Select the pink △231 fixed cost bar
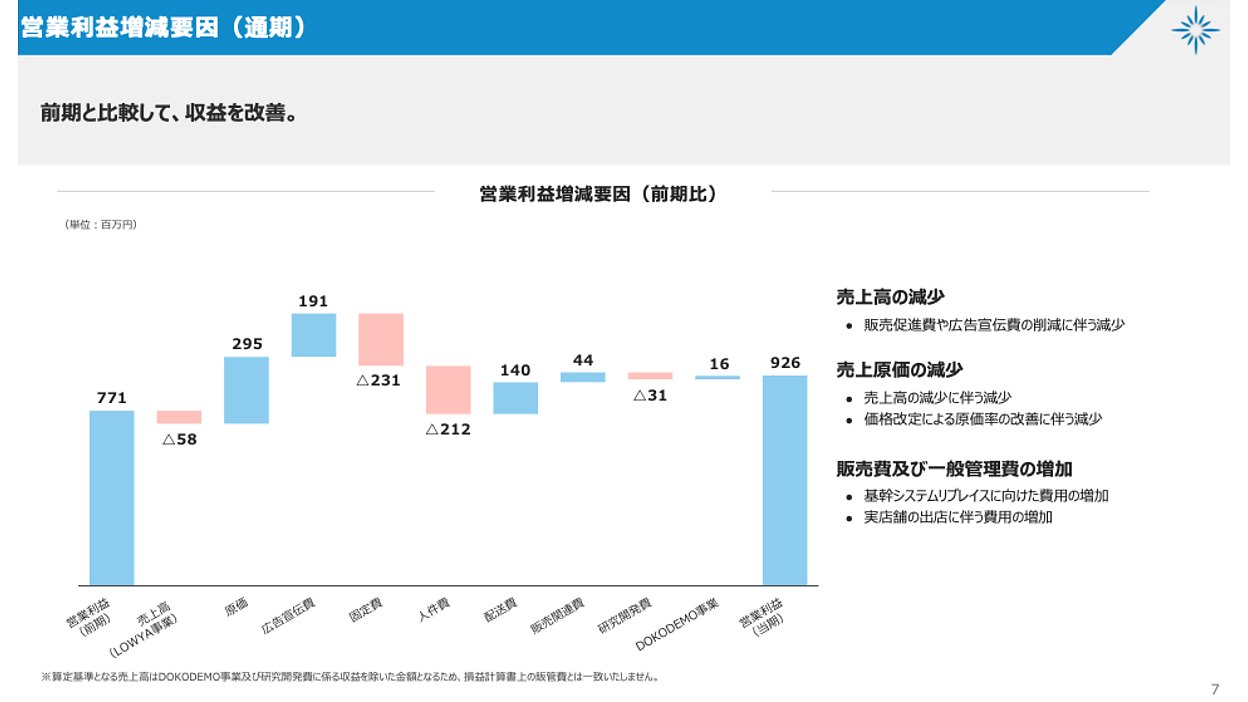This screenshot has height=702, width=1248. (381, 340)
